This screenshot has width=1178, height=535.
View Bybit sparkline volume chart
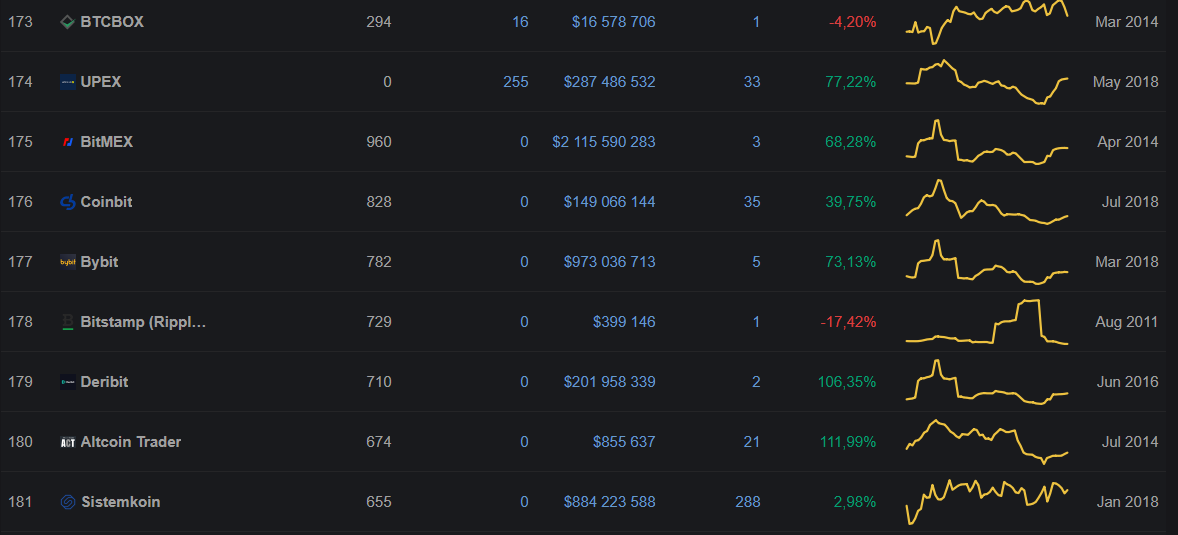point(987,262)
